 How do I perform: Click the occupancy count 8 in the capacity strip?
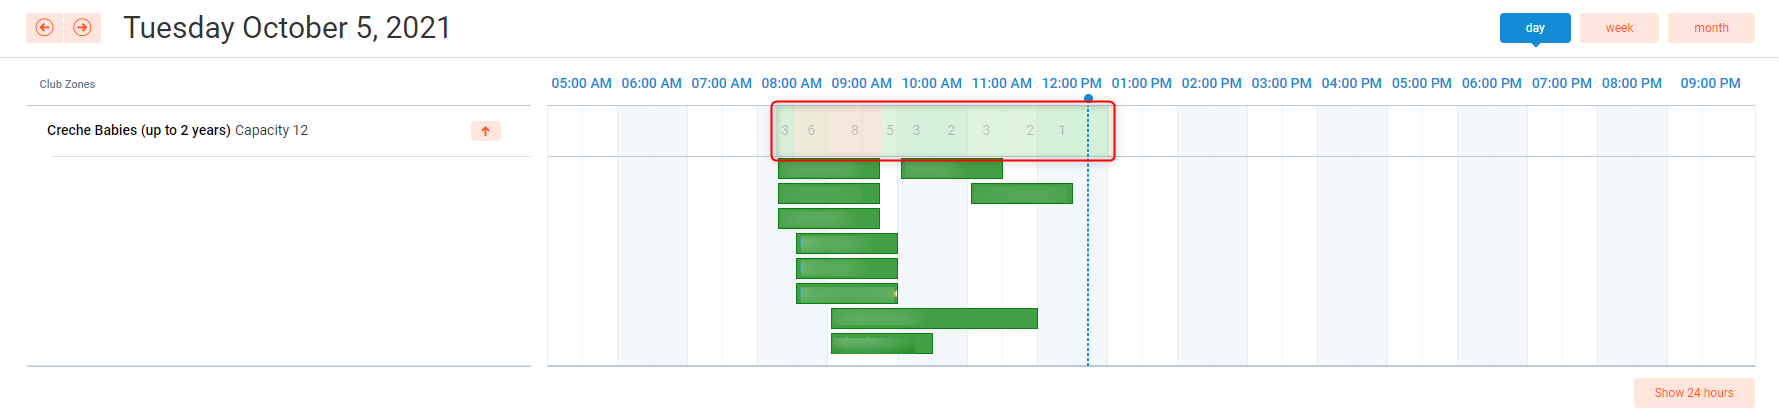pos(855,130)
